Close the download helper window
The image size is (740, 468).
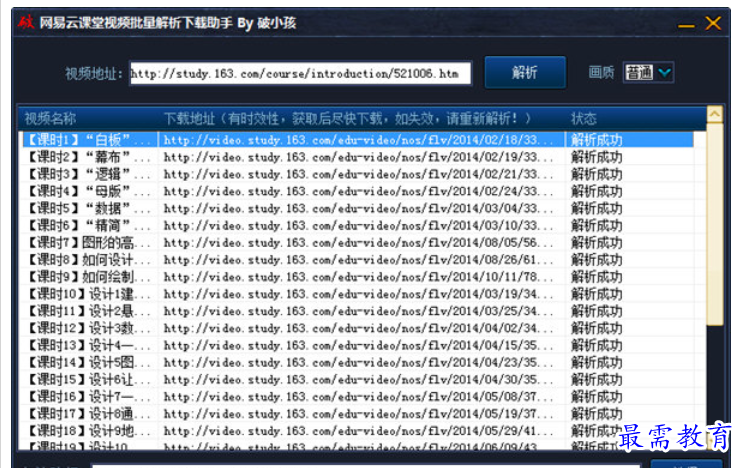click(713, 23)
